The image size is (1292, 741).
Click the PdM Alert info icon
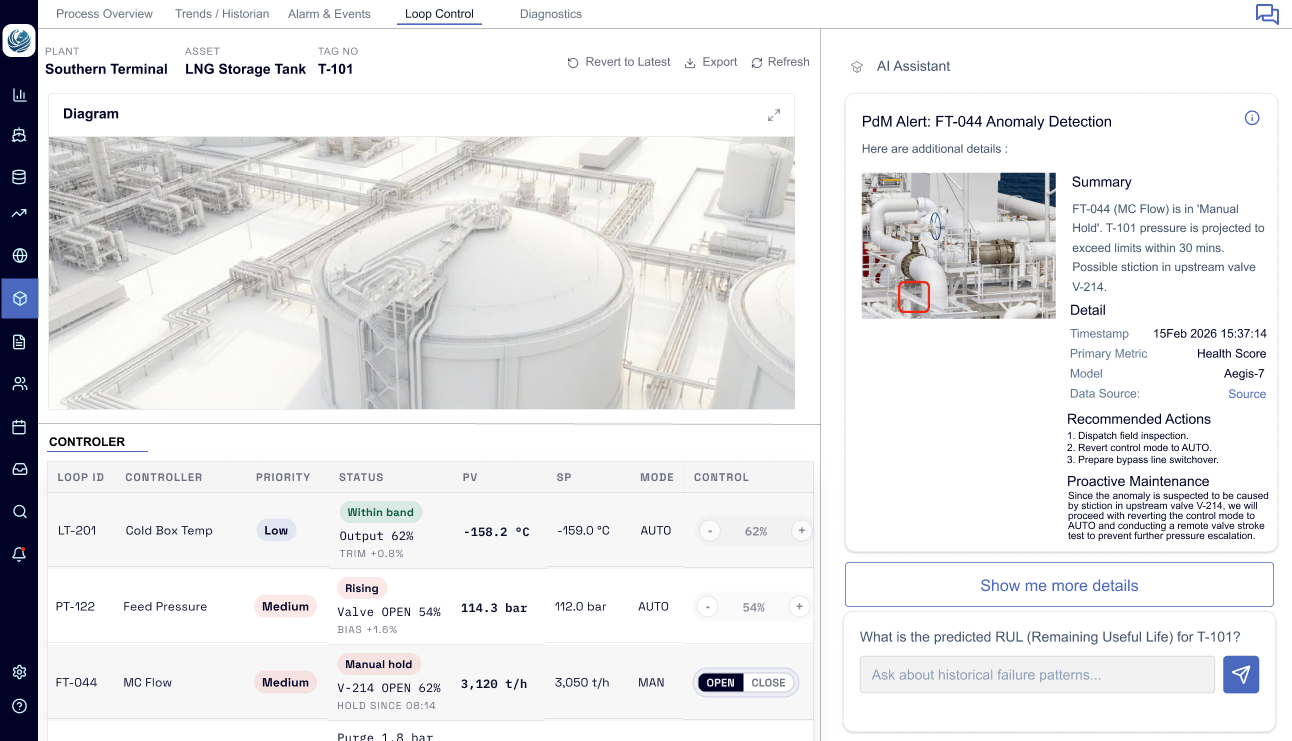tap(1251, 118)
